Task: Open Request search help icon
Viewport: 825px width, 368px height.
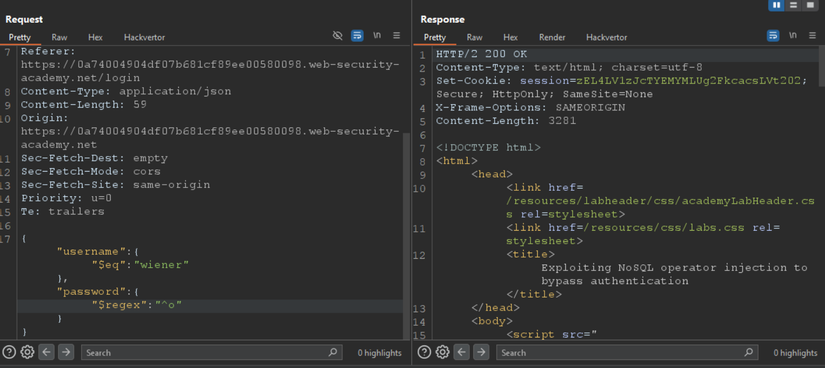Action: click(9, 352)
